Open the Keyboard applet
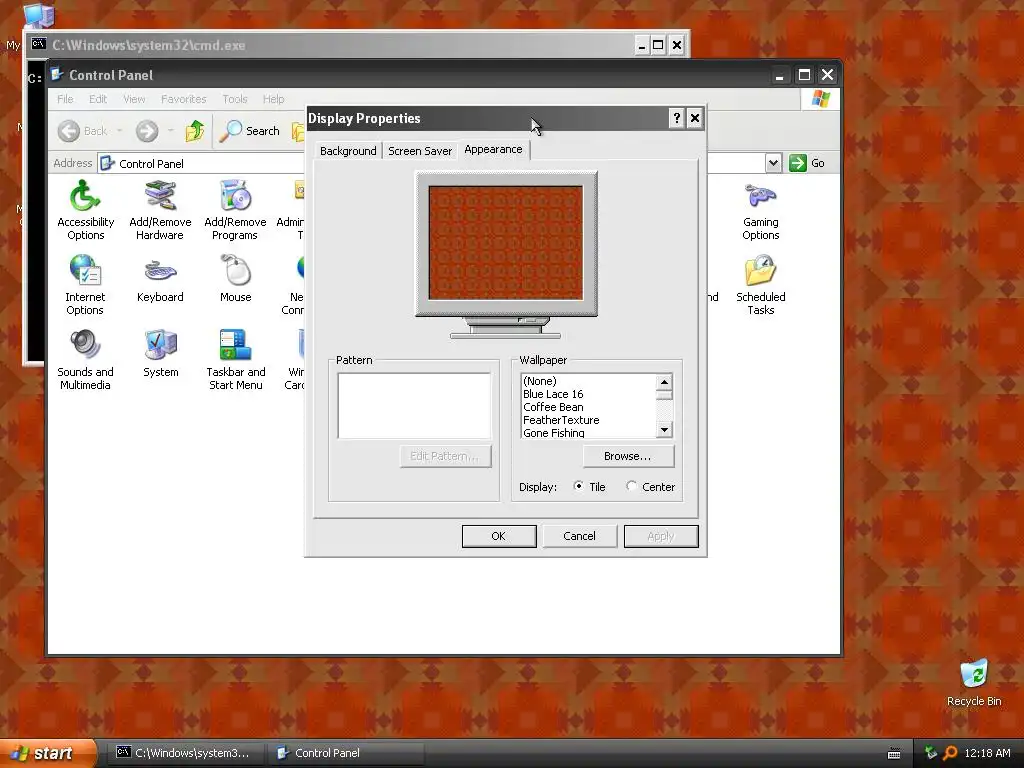The height and width of the screenshot is (768, 1024). (160, 280)
